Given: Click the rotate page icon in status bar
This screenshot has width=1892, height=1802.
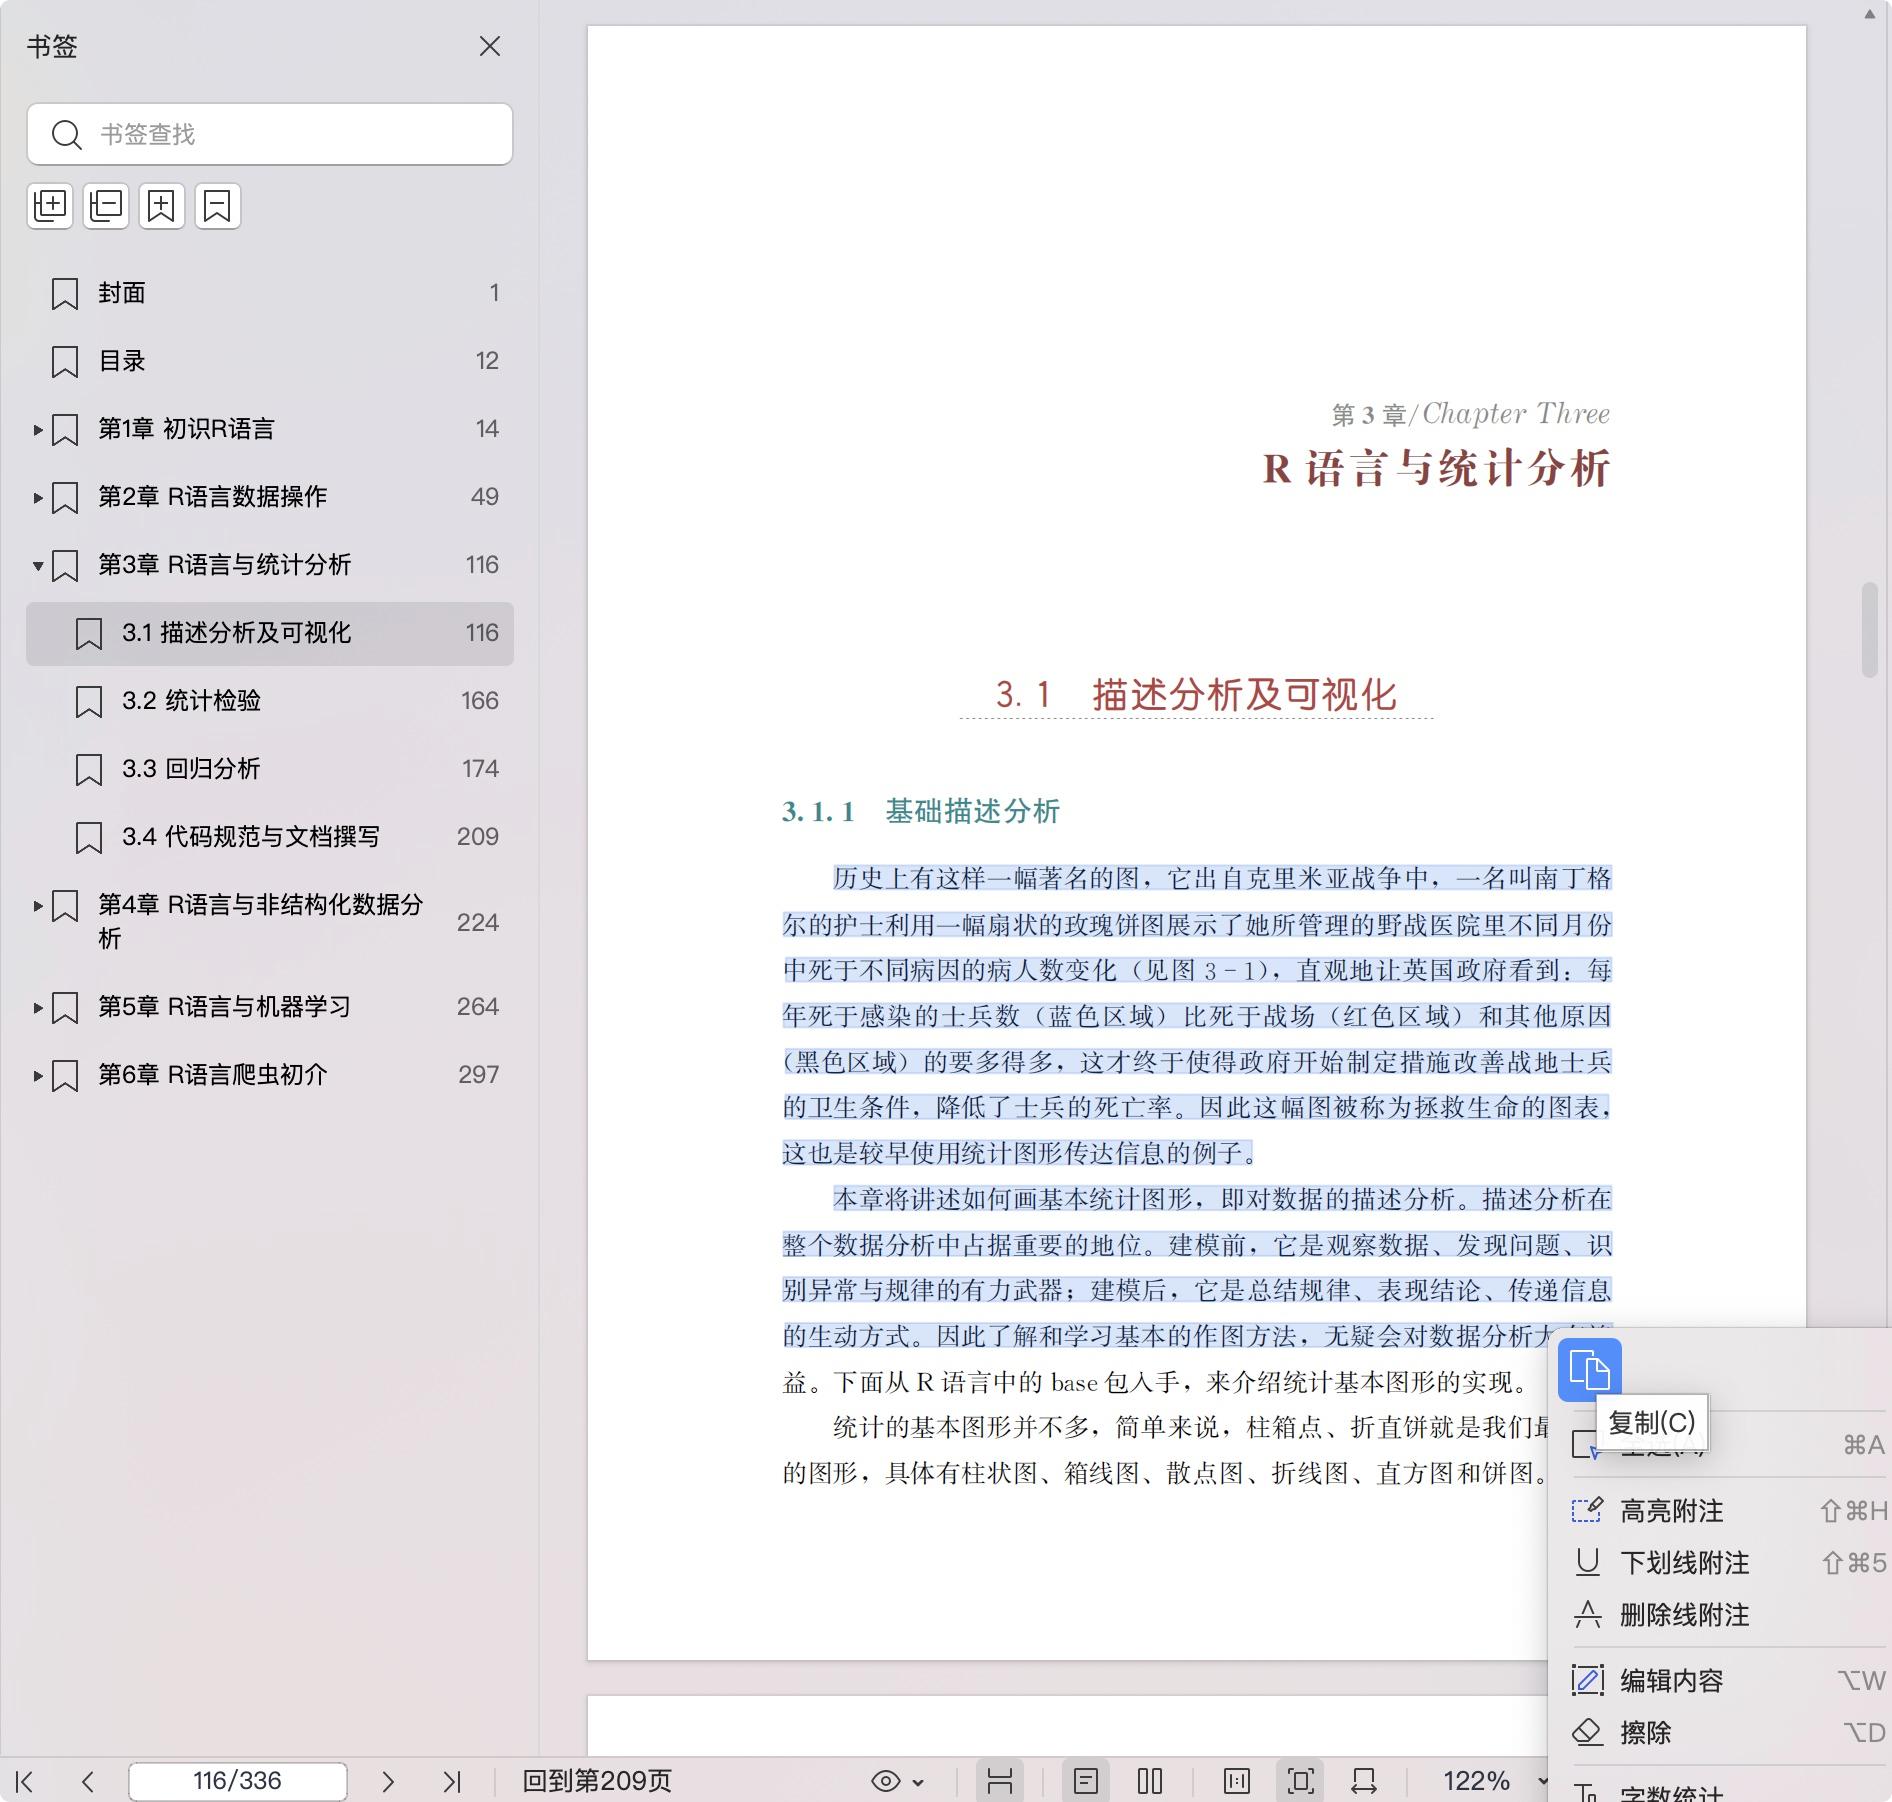Looking at the screenshot, I should (1363, 1781).
